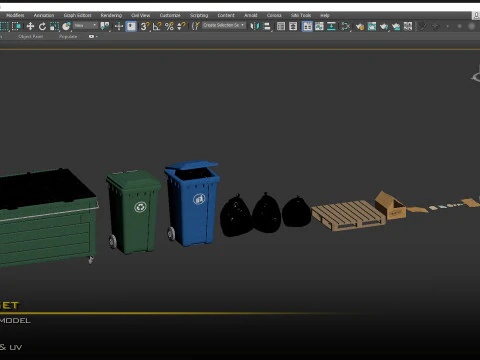Toggle the Layer Explorer
480x360 pixels.
pos(293,26)
